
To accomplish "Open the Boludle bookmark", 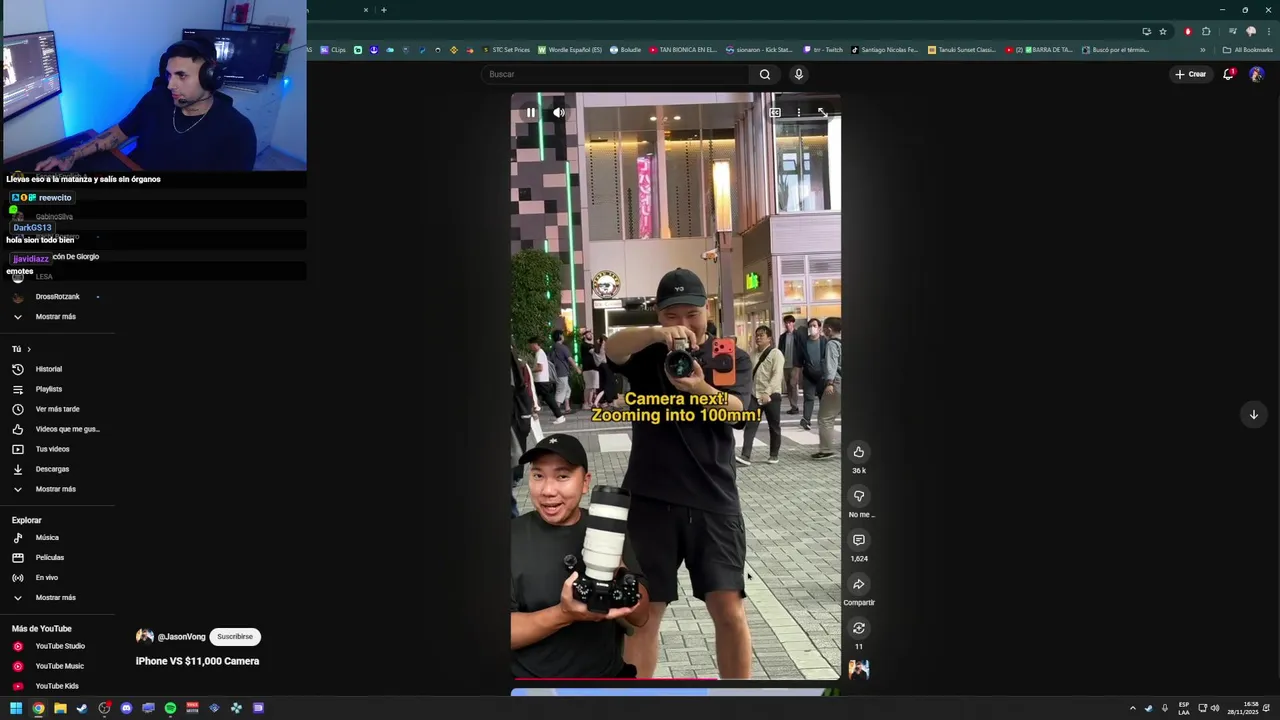I will coord(625,50).
